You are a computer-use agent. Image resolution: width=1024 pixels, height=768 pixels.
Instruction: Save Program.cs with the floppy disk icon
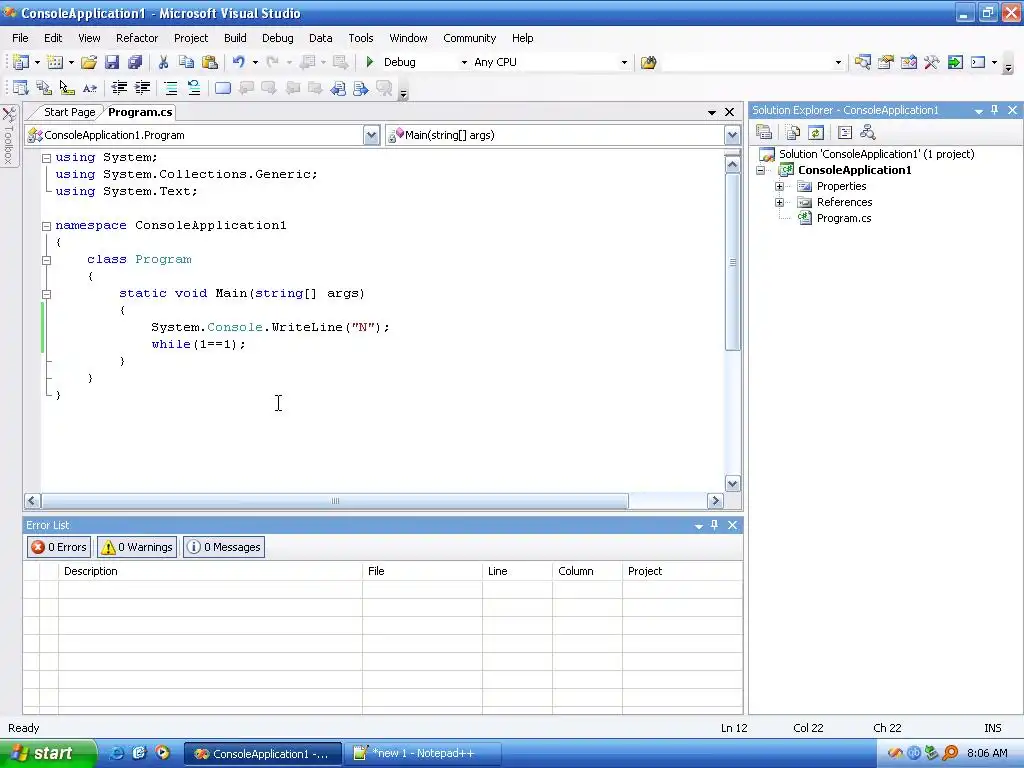click(x=112, y=62)
